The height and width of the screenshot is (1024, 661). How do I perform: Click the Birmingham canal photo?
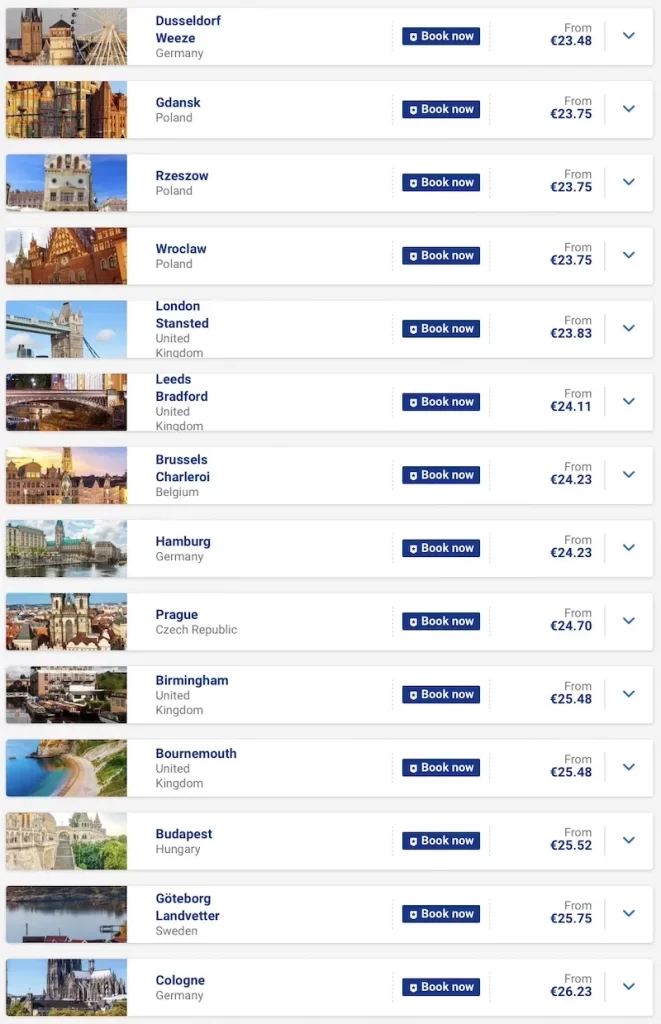click(66, 695)
